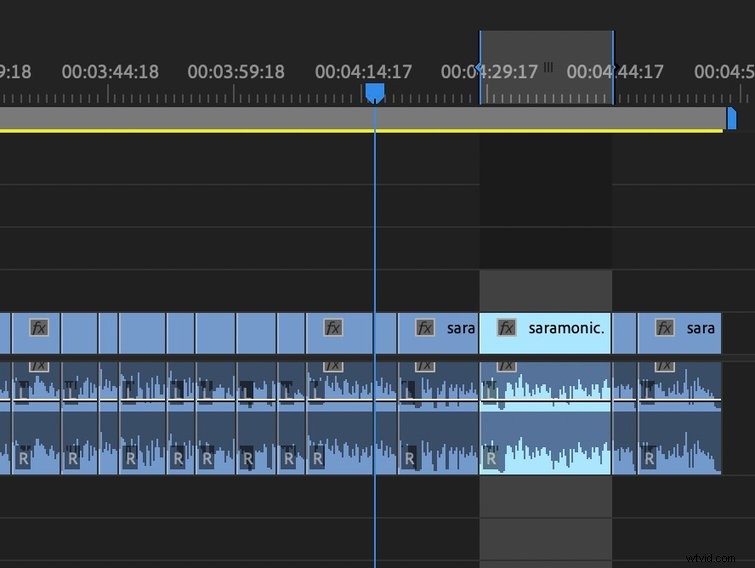Viewport: 755px width, 568px height.
Task: Click the In point marker on the time ruler
Action: 479,67
